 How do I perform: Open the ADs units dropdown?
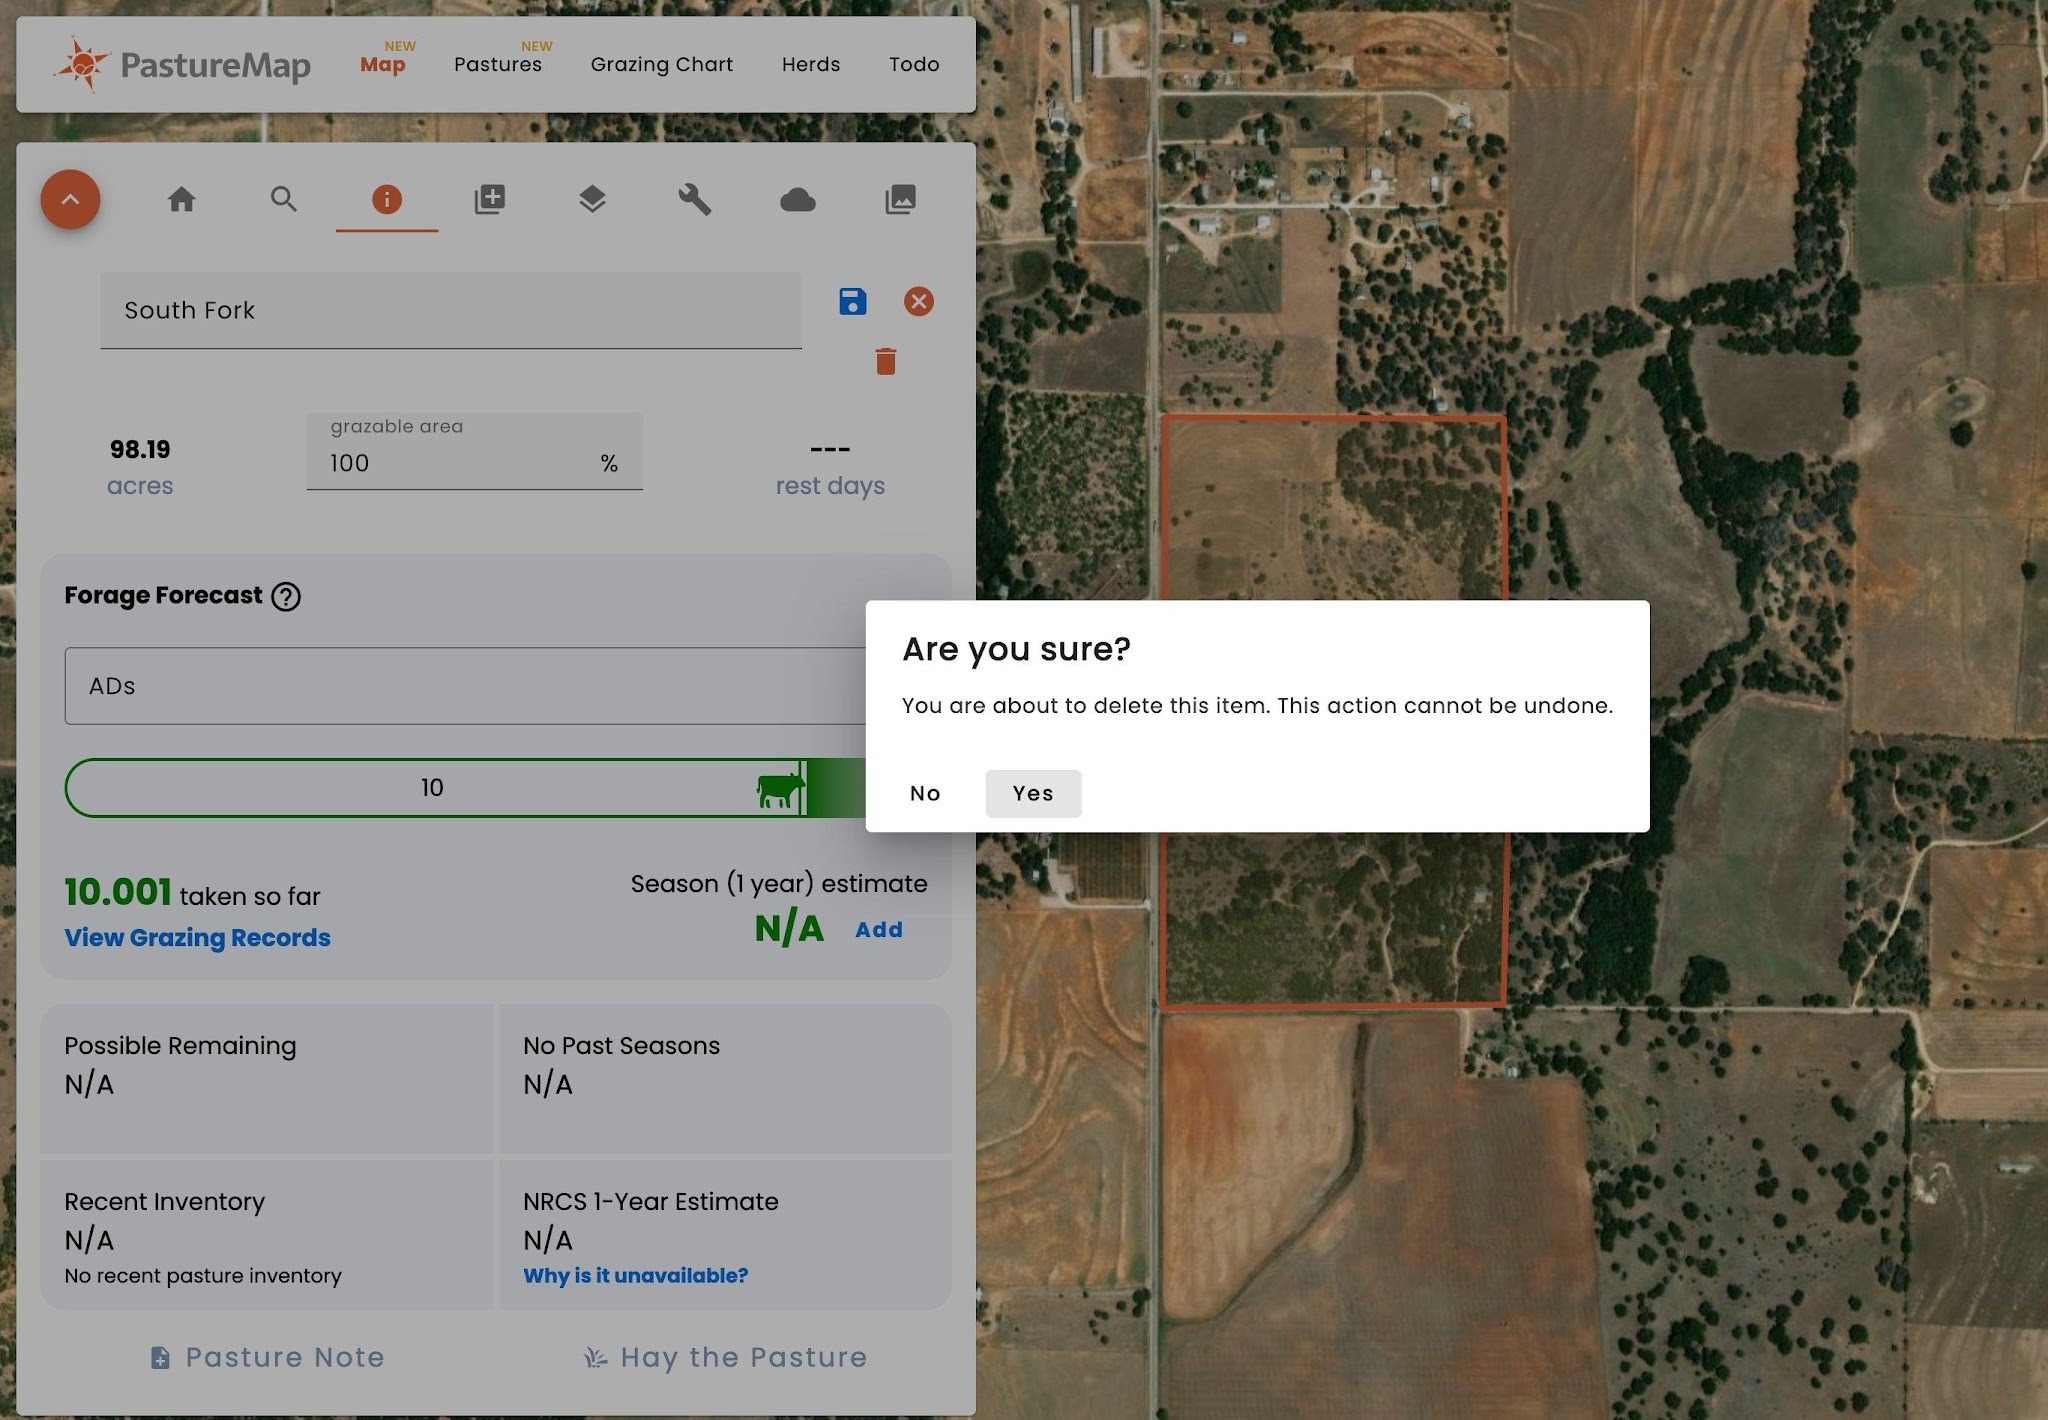[x=465, y=686]
